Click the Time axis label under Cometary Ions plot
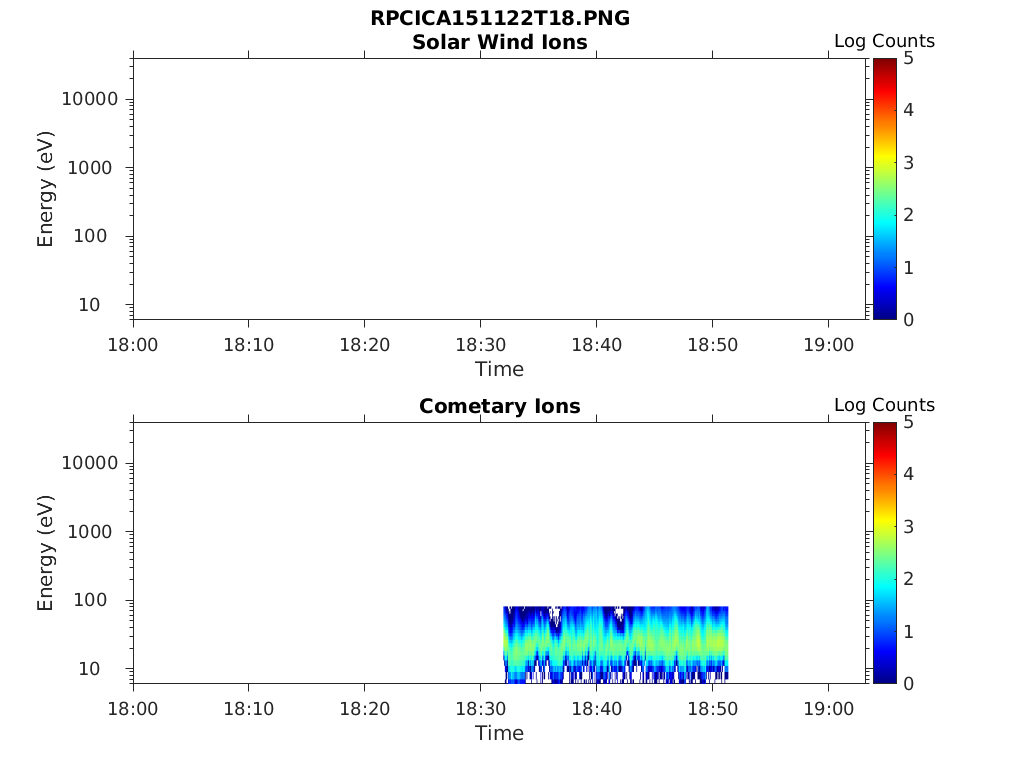This screenshot has height=768, width=1024. [500, 733]
